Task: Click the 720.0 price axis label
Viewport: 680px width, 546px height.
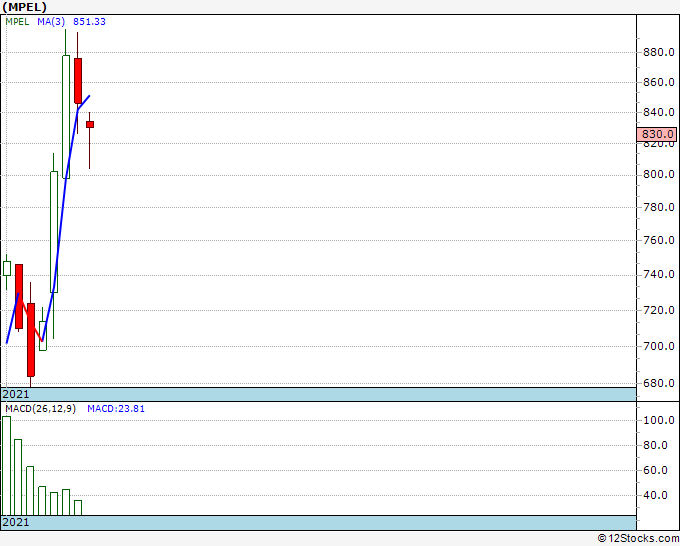Action: pos(659,310)
